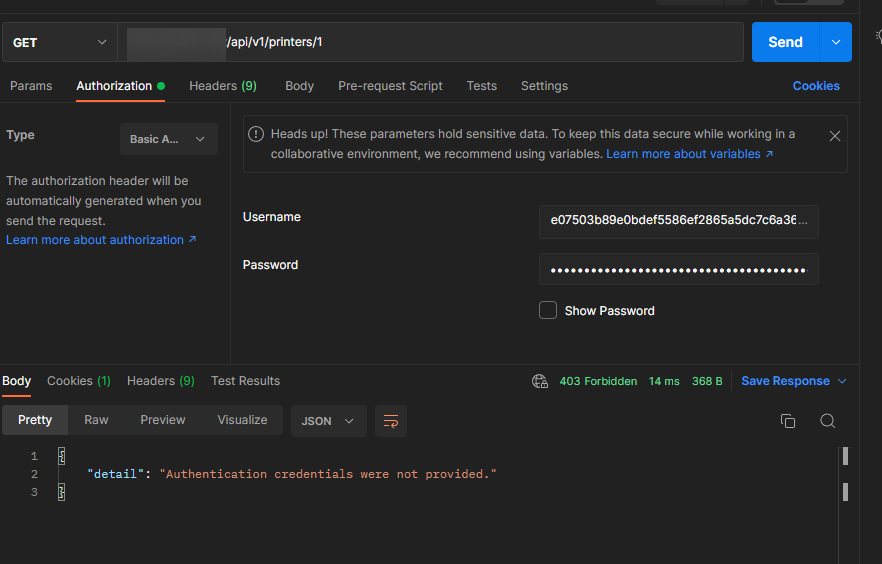Select the response Body tab
Screen dimensions: 882x564
16,381
